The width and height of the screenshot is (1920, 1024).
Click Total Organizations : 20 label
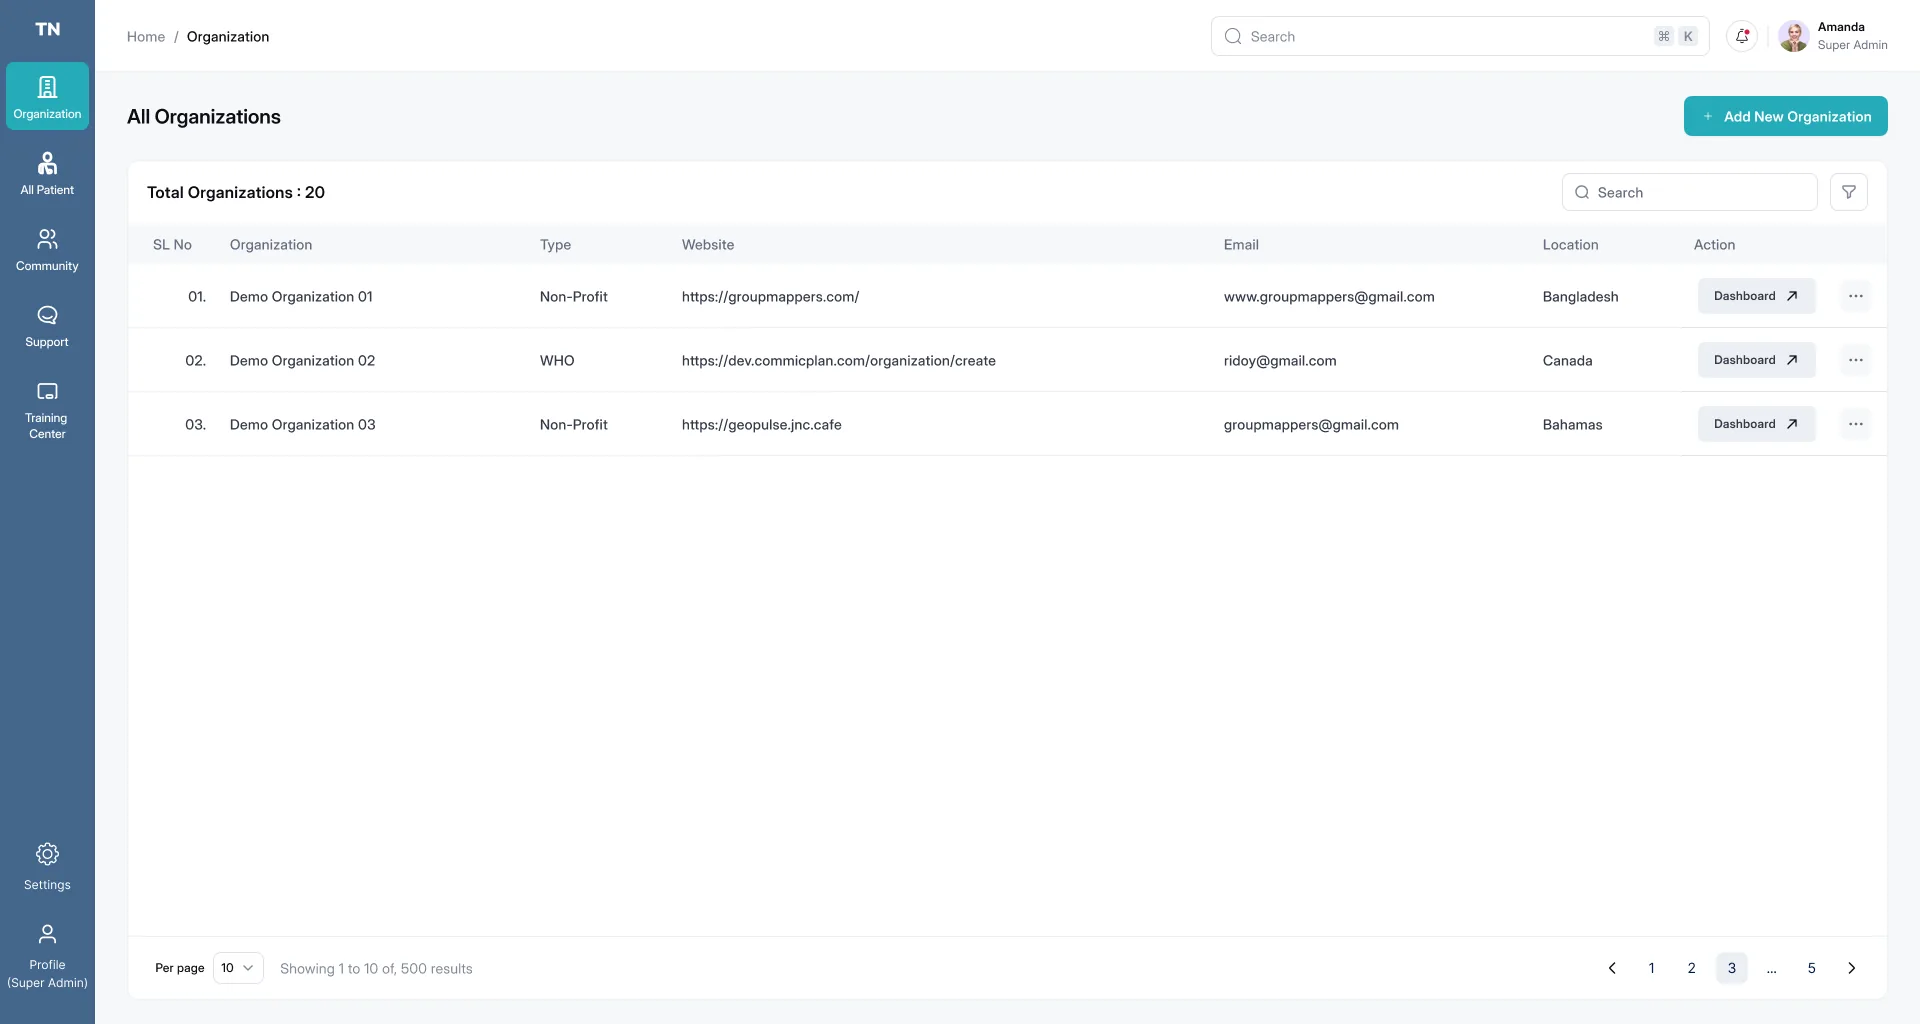[x=236, y=193]
